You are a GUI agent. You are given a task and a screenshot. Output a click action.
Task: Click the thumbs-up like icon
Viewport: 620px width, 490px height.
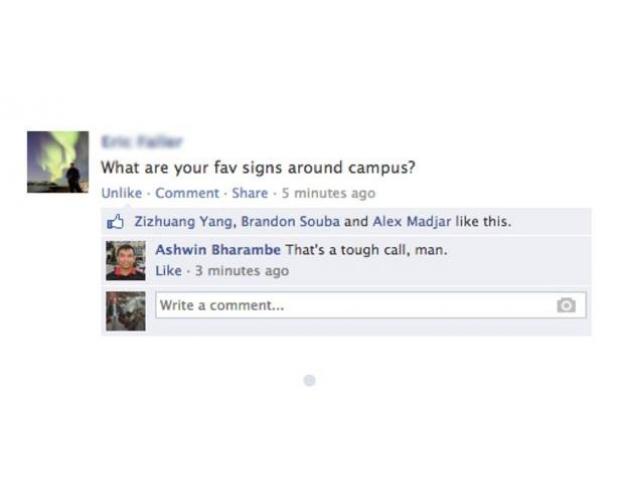tap(115, 222)
